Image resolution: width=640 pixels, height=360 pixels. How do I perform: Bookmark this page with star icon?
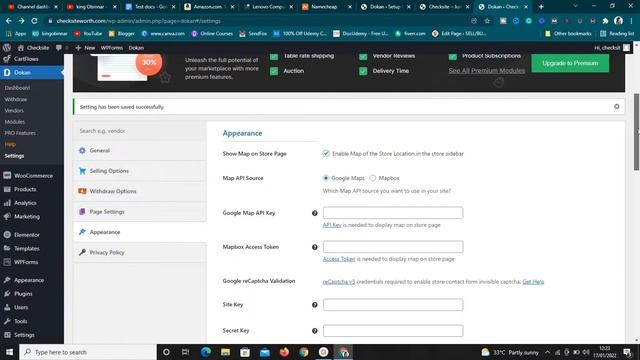[487, 21]
